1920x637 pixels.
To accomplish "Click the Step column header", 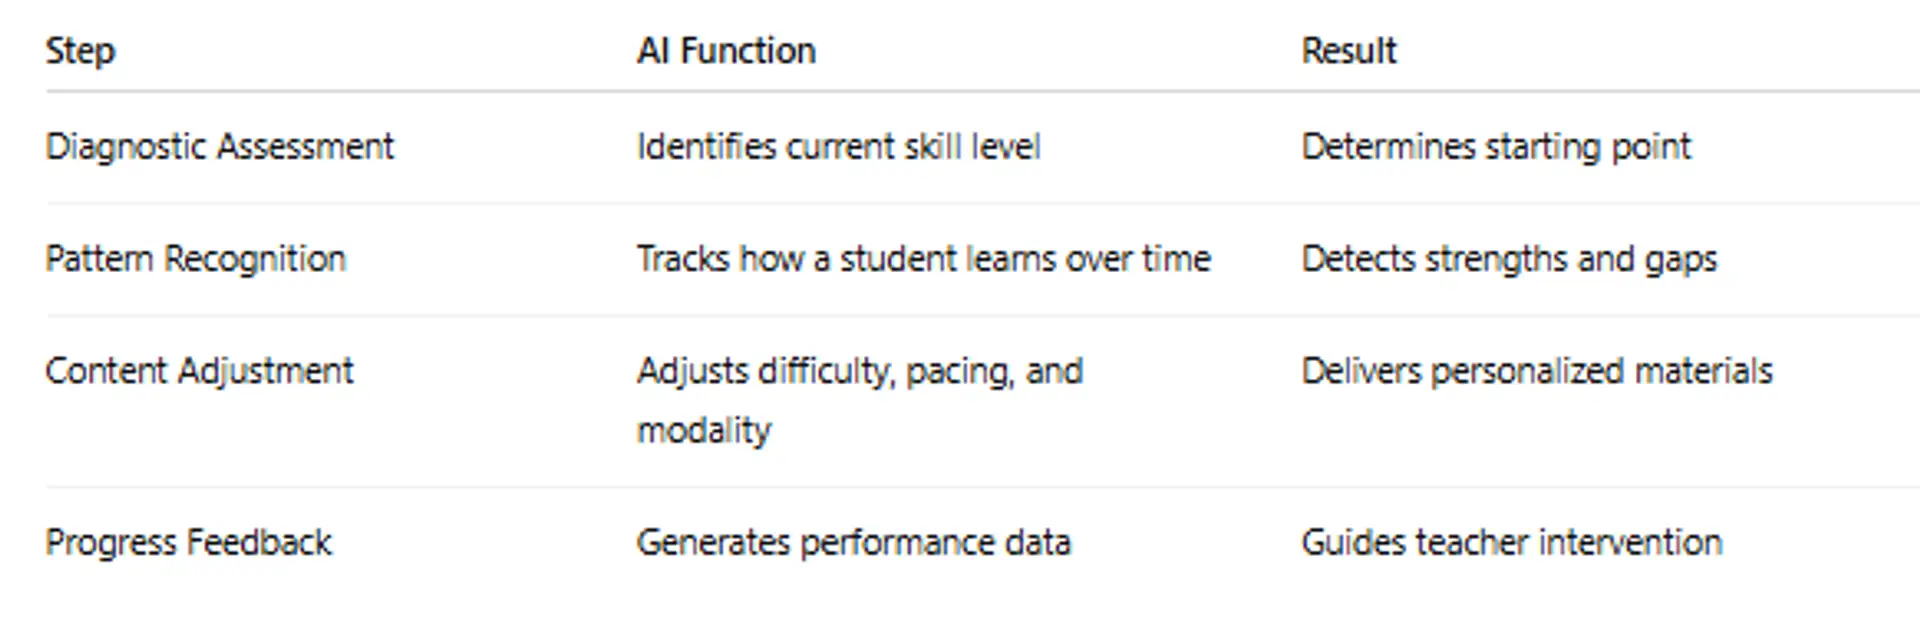I will coord(80,51).
